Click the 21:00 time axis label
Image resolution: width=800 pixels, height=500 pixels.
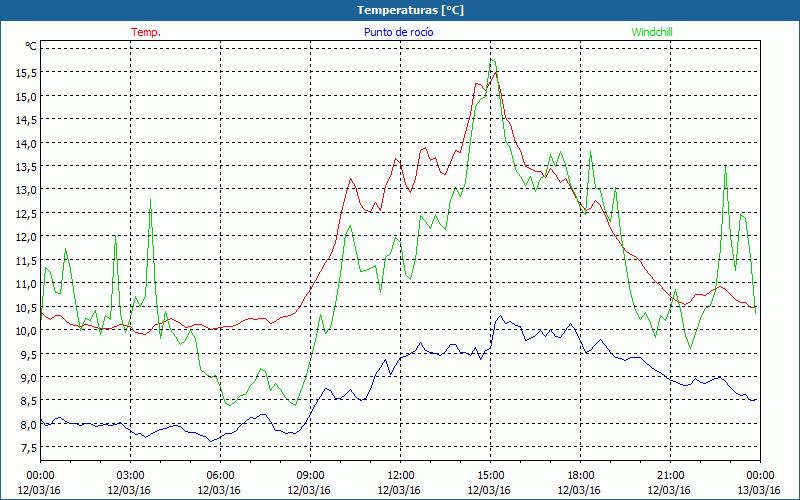670,476
